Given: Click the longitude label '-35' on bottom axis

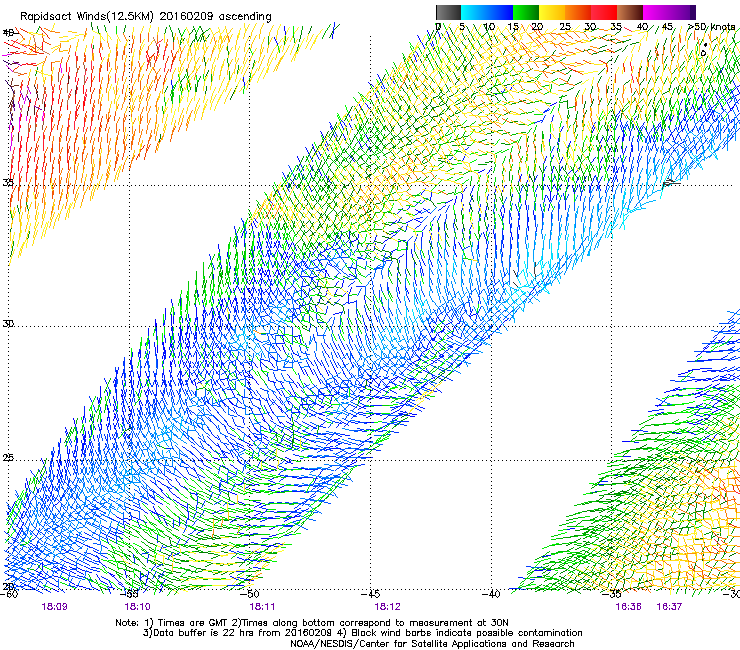Looking at the screenshot, I should coord(612,593).
